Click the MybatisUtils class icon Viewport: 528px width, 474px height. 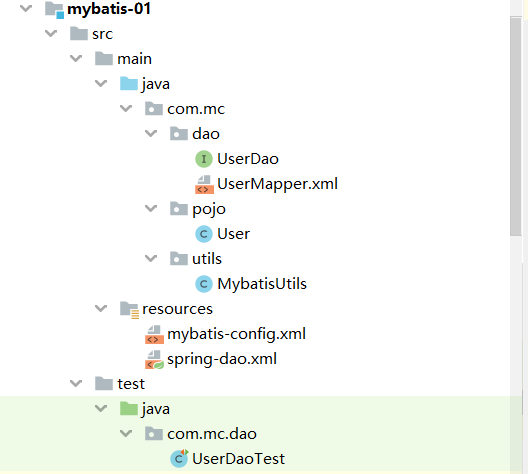(x=204, y=284)
